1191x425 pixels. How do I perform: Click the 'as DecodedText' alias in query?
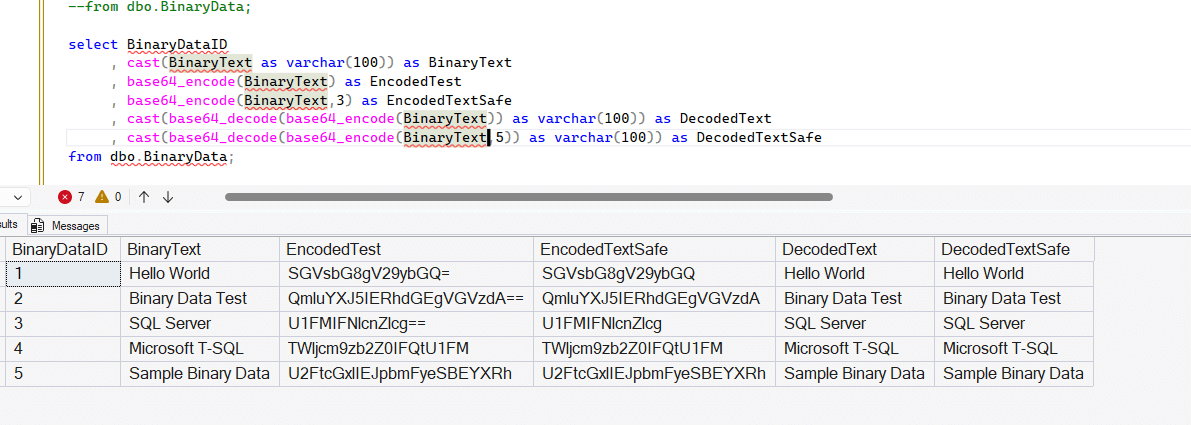pyautogui.click(x=712, y=118)
